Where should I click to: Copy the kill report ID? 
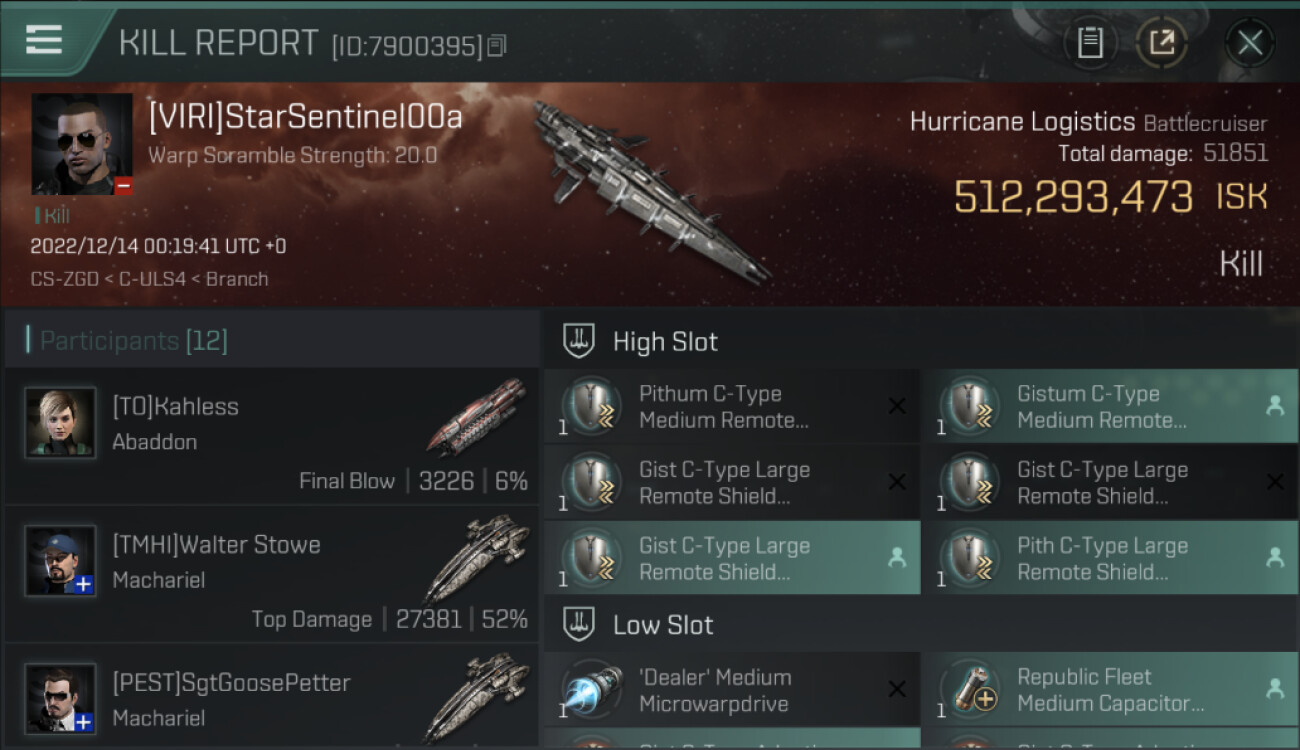(x=497, y=45)
